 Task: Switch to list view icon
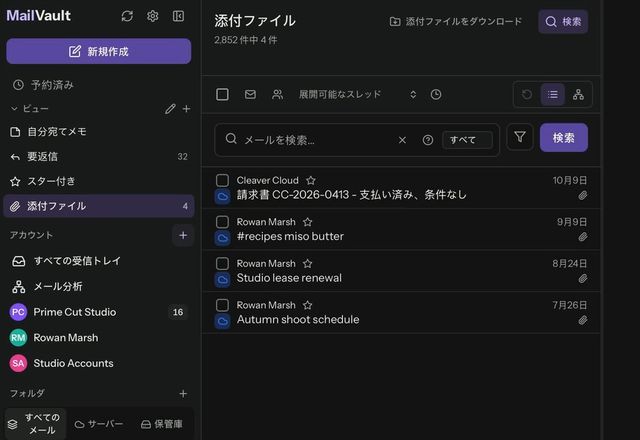553,95
